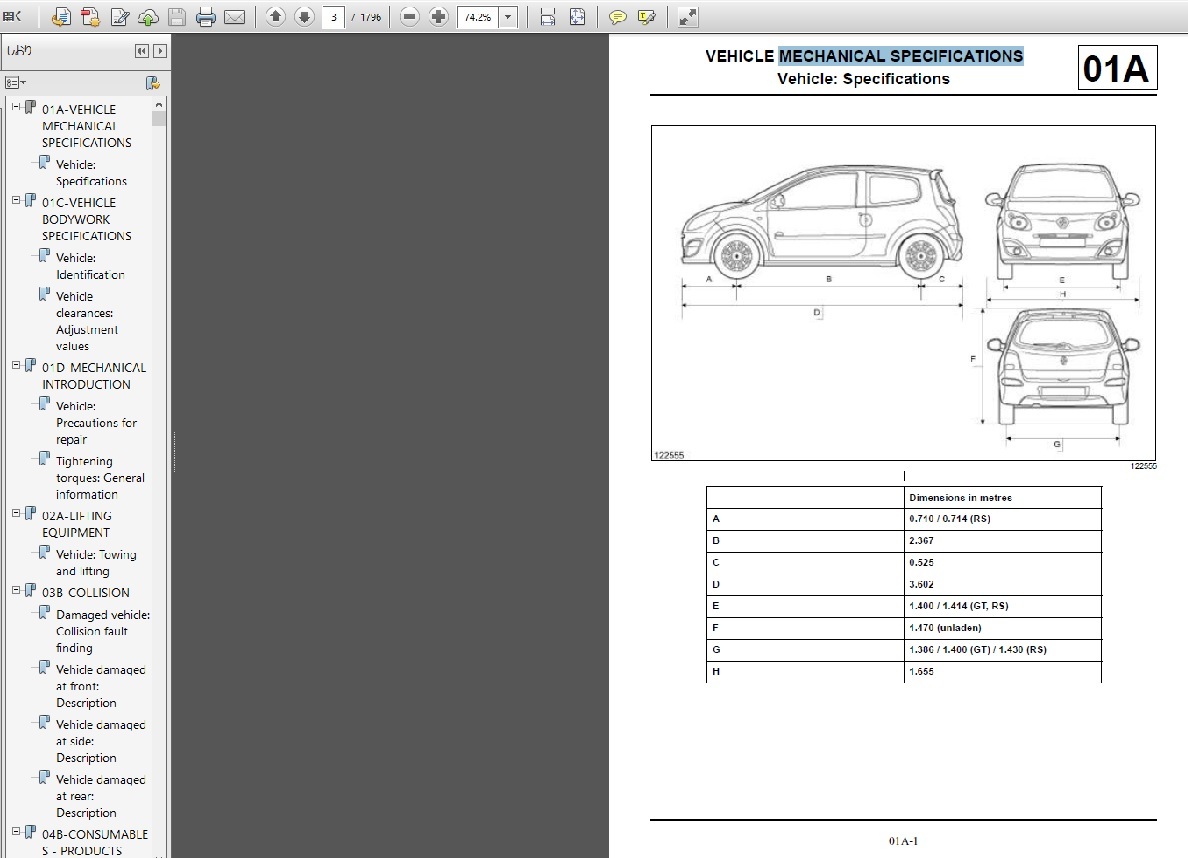
Task: Open bookmark Damaged vehicle: Collision fault finding
Action: tap(102, 631)
